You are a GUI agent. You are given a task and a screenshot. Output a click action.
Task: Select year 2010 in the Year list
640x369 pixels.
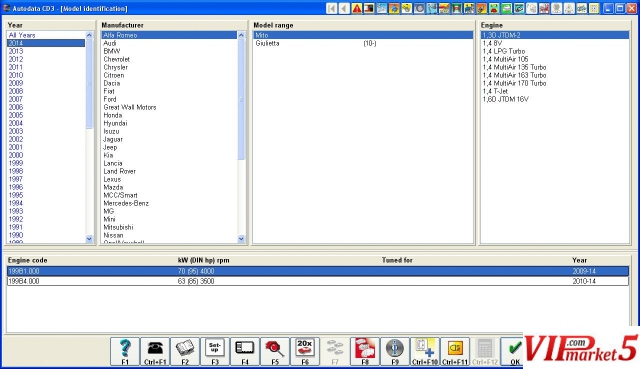[x=46, y=75]
